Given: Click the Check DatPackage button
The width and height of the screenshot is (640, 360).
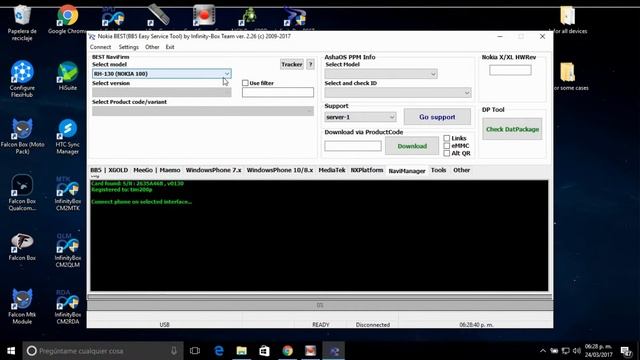Looking at the screenshot, I should click(512, 129).
